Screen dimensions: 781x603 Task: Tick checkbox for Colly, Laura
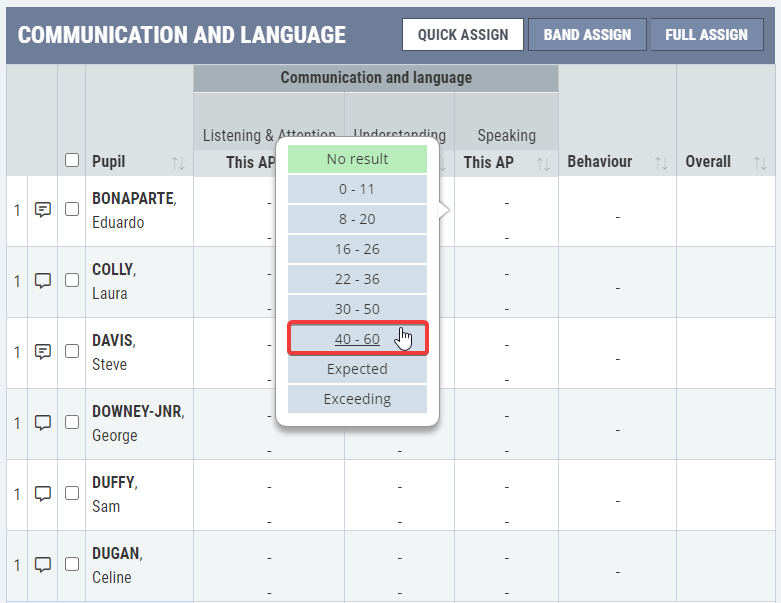[72, 280]
